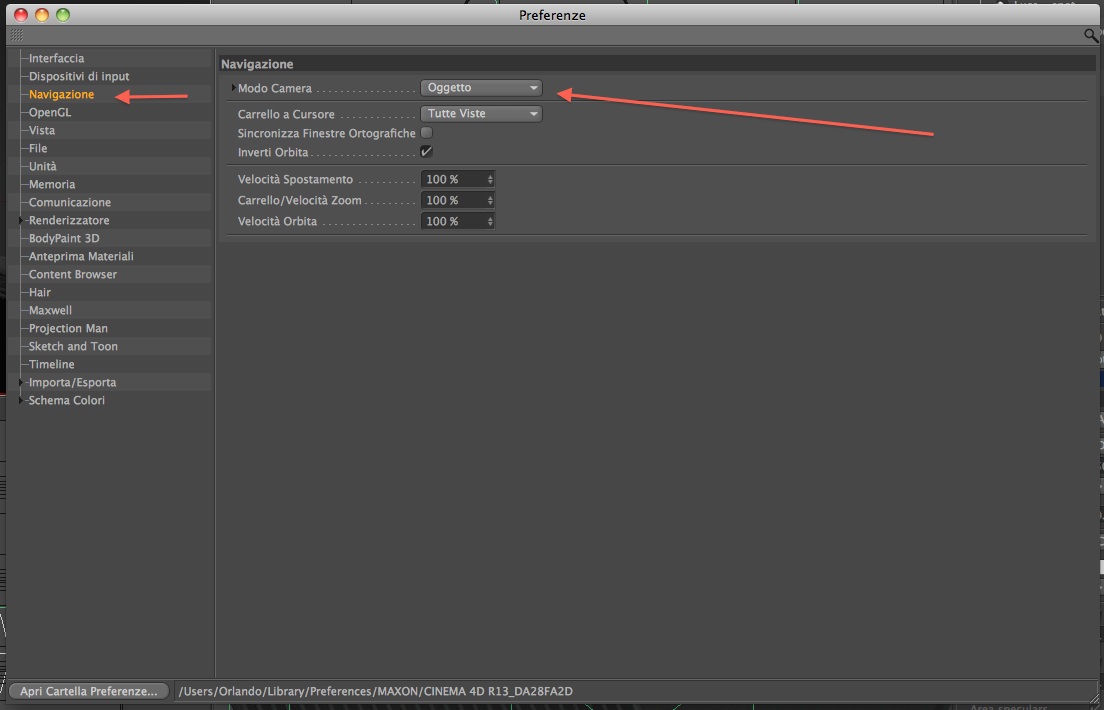Expand the Renderizzatore tree arrow
This screenshot has width=1104, height=710.
[22, 220]
